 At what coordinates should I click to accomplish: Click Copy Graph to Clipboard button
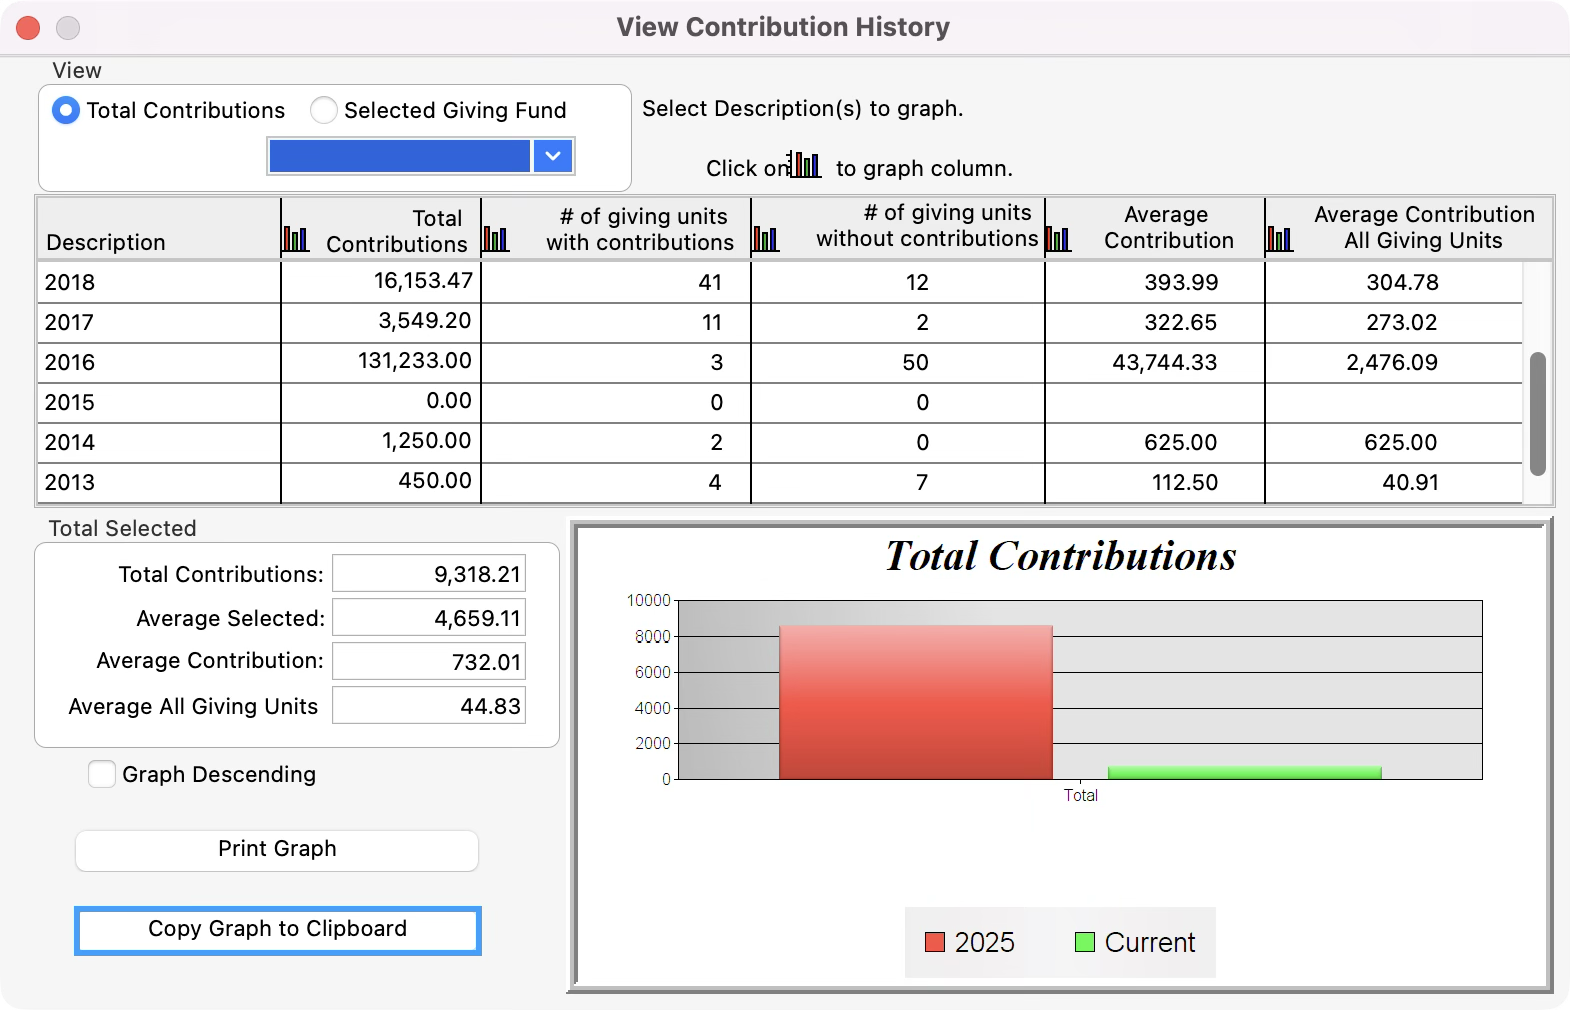pos(278,930)
